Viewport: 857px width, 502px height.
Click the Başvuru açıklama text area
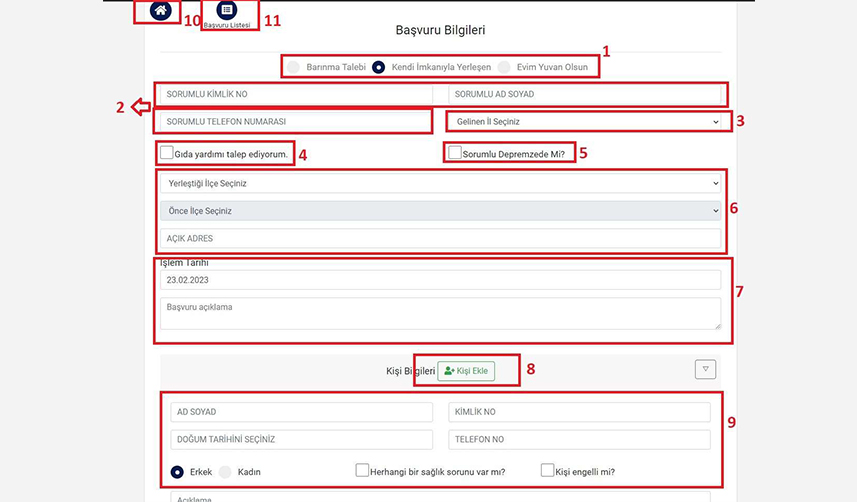click(440, 313)
